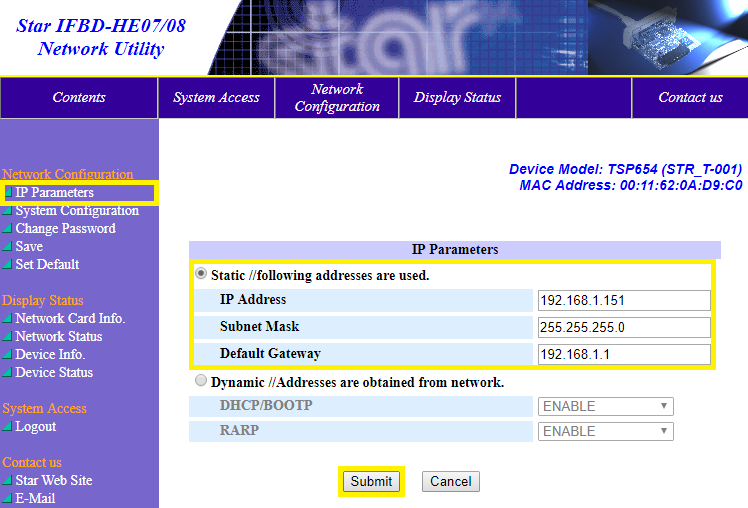Click Logout in sidebar
The image size is (748, 508).
pyautogui.click(x=36, y=426)
